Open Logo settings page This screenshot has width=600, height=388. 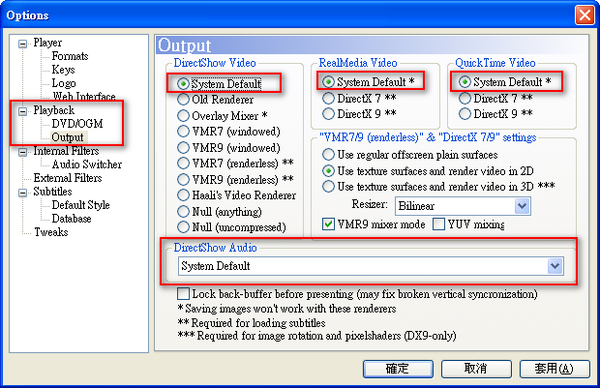(64, 83)
